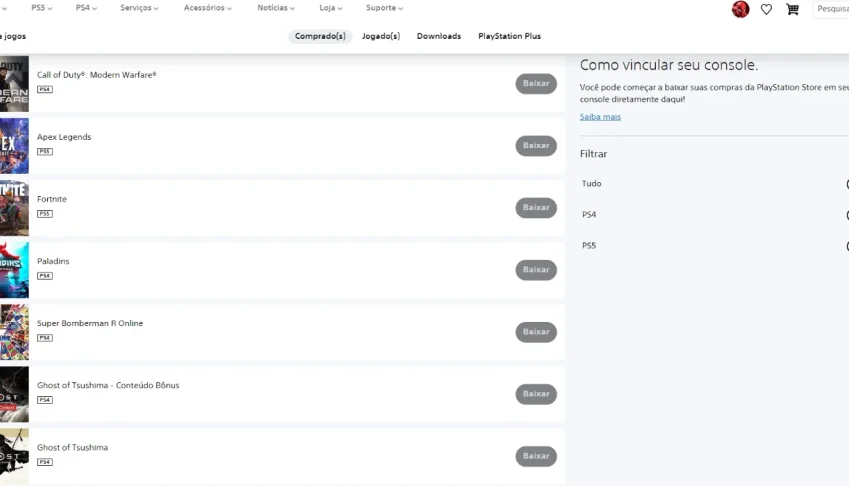The width and height of the screenshot is (849, 486).
Task: Click the PS4 badge under Super Bomberman R Online
Action: [x=45, y=338]
